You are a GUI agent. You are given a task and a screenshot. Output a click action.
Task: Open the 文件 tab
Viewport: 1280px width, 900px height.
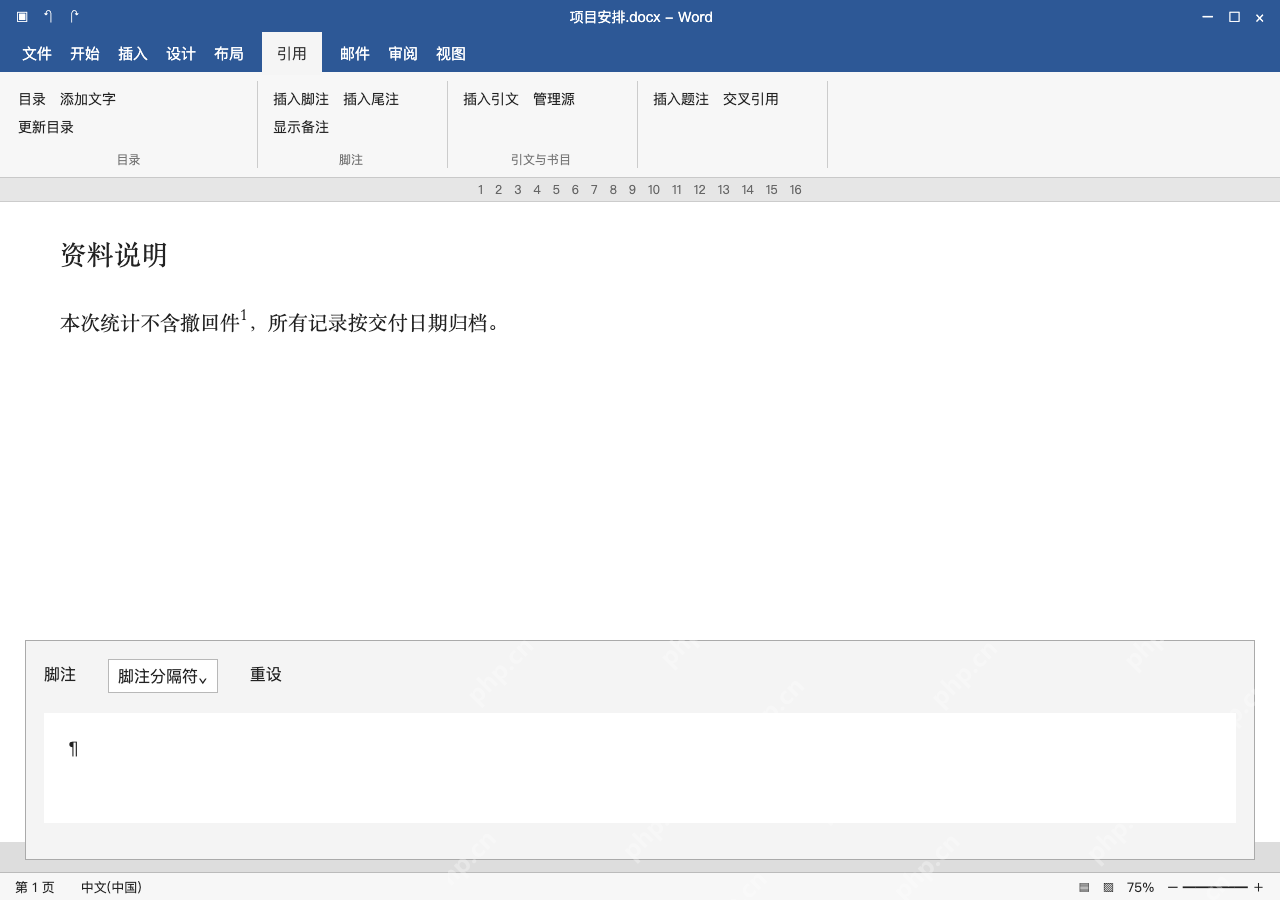[x=37, y=54]
